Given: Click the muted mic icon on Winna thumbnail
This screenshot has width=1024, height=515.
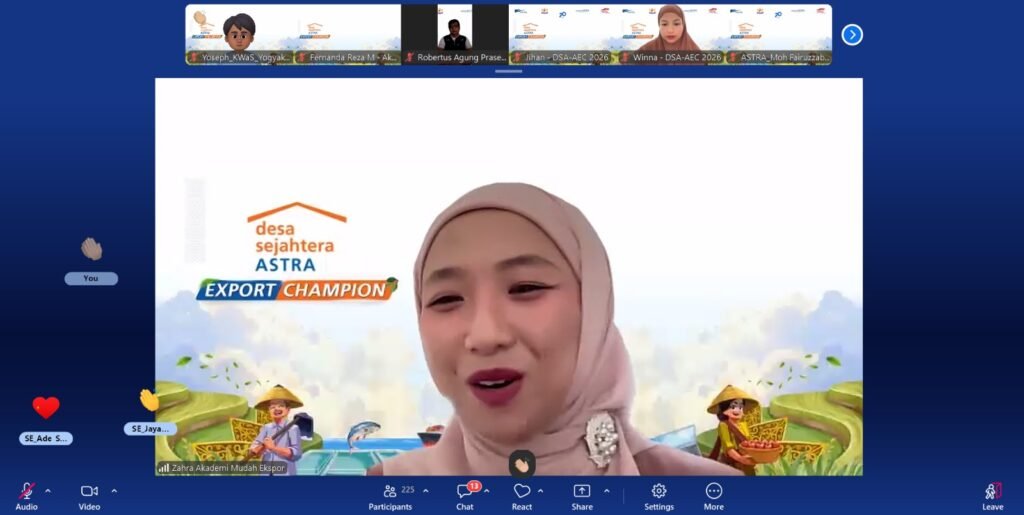Looking at the screenshot, I should 625,57.
